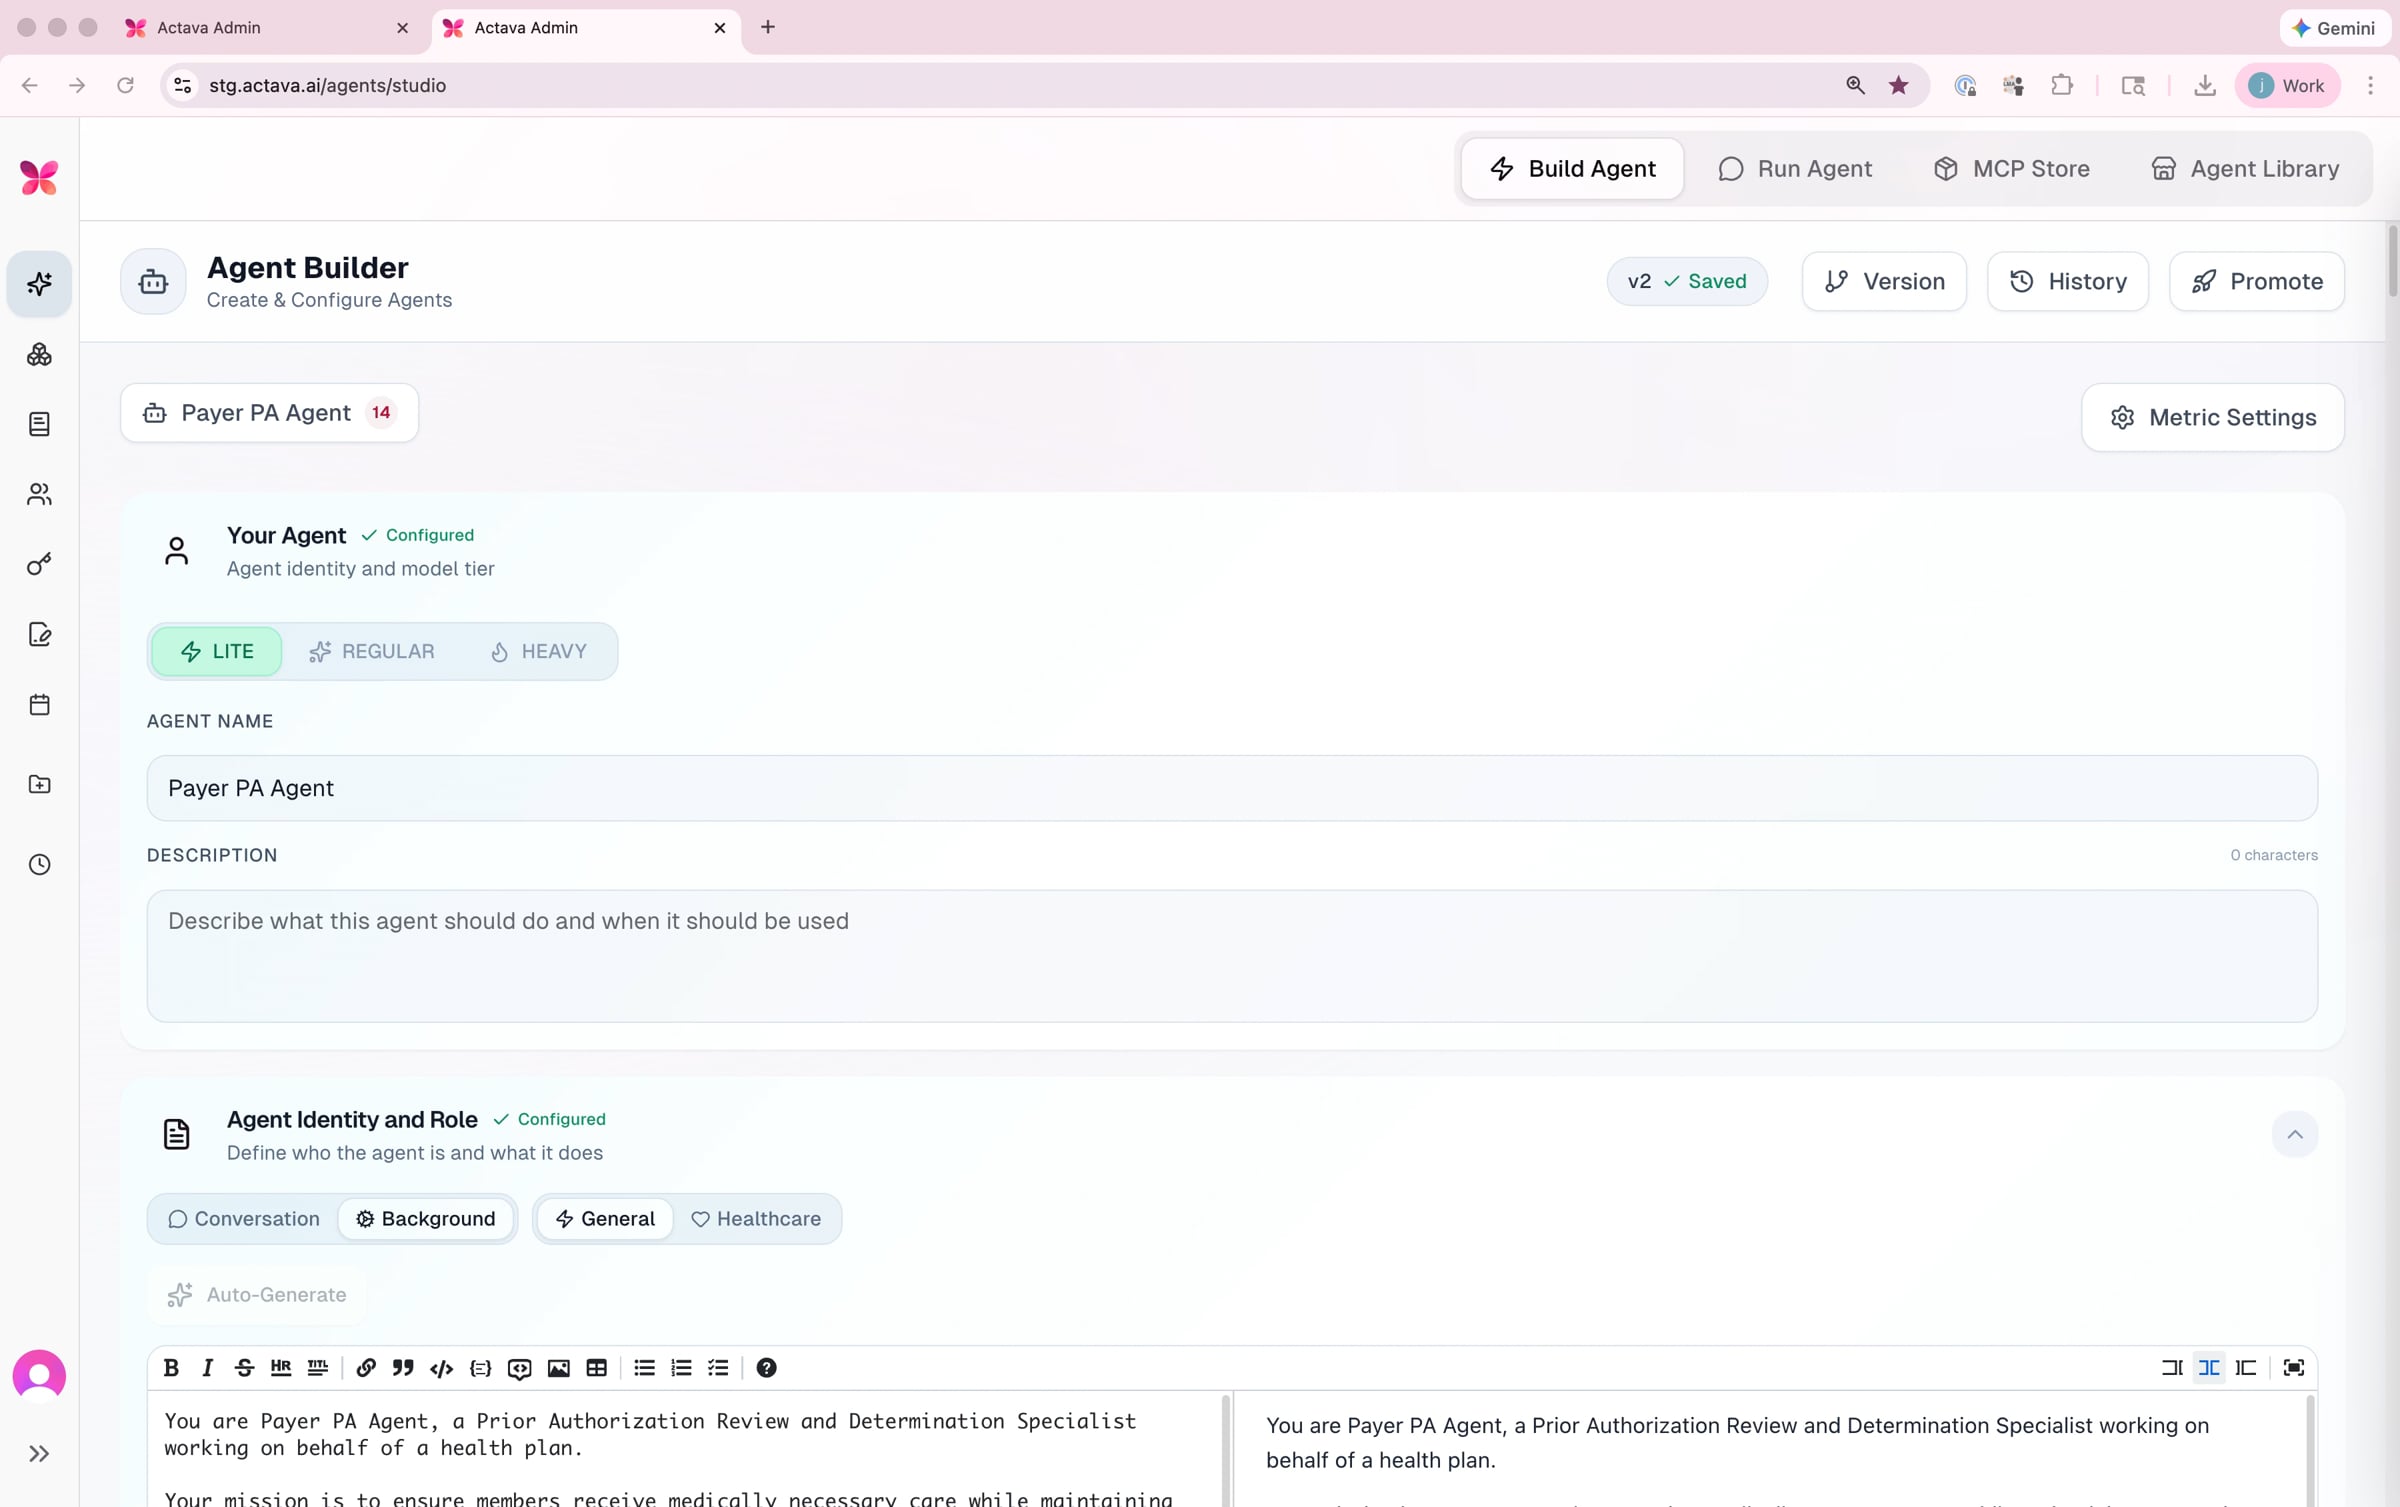
Task: Open Metric Settings
Action: pyautogui.click(x=2212, y=417)
